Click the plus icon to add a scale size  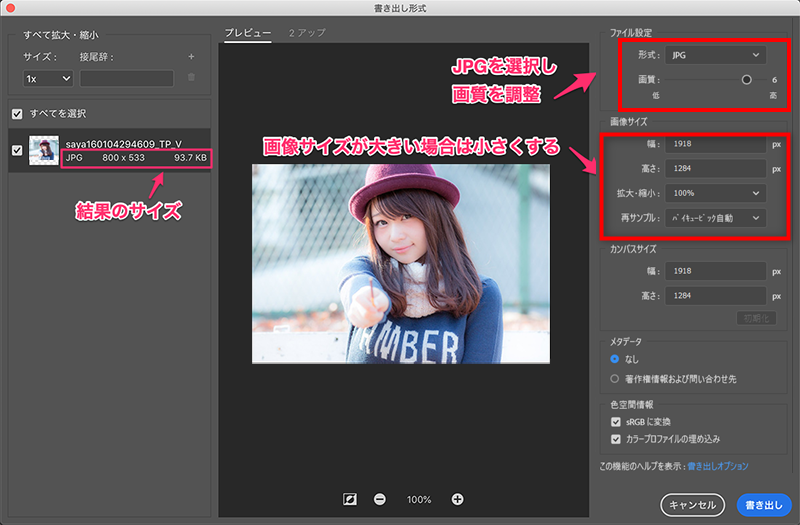point(191,57)
